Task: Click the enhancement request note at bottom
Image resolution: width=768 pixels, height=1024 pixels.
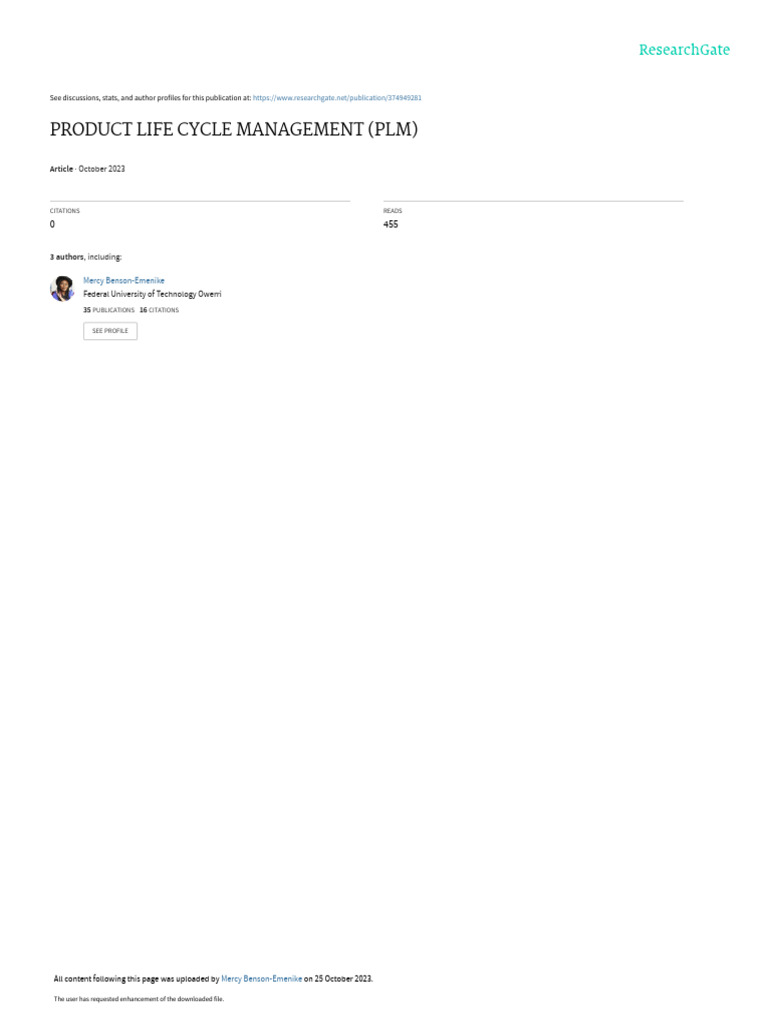Action: coord(138,999)
